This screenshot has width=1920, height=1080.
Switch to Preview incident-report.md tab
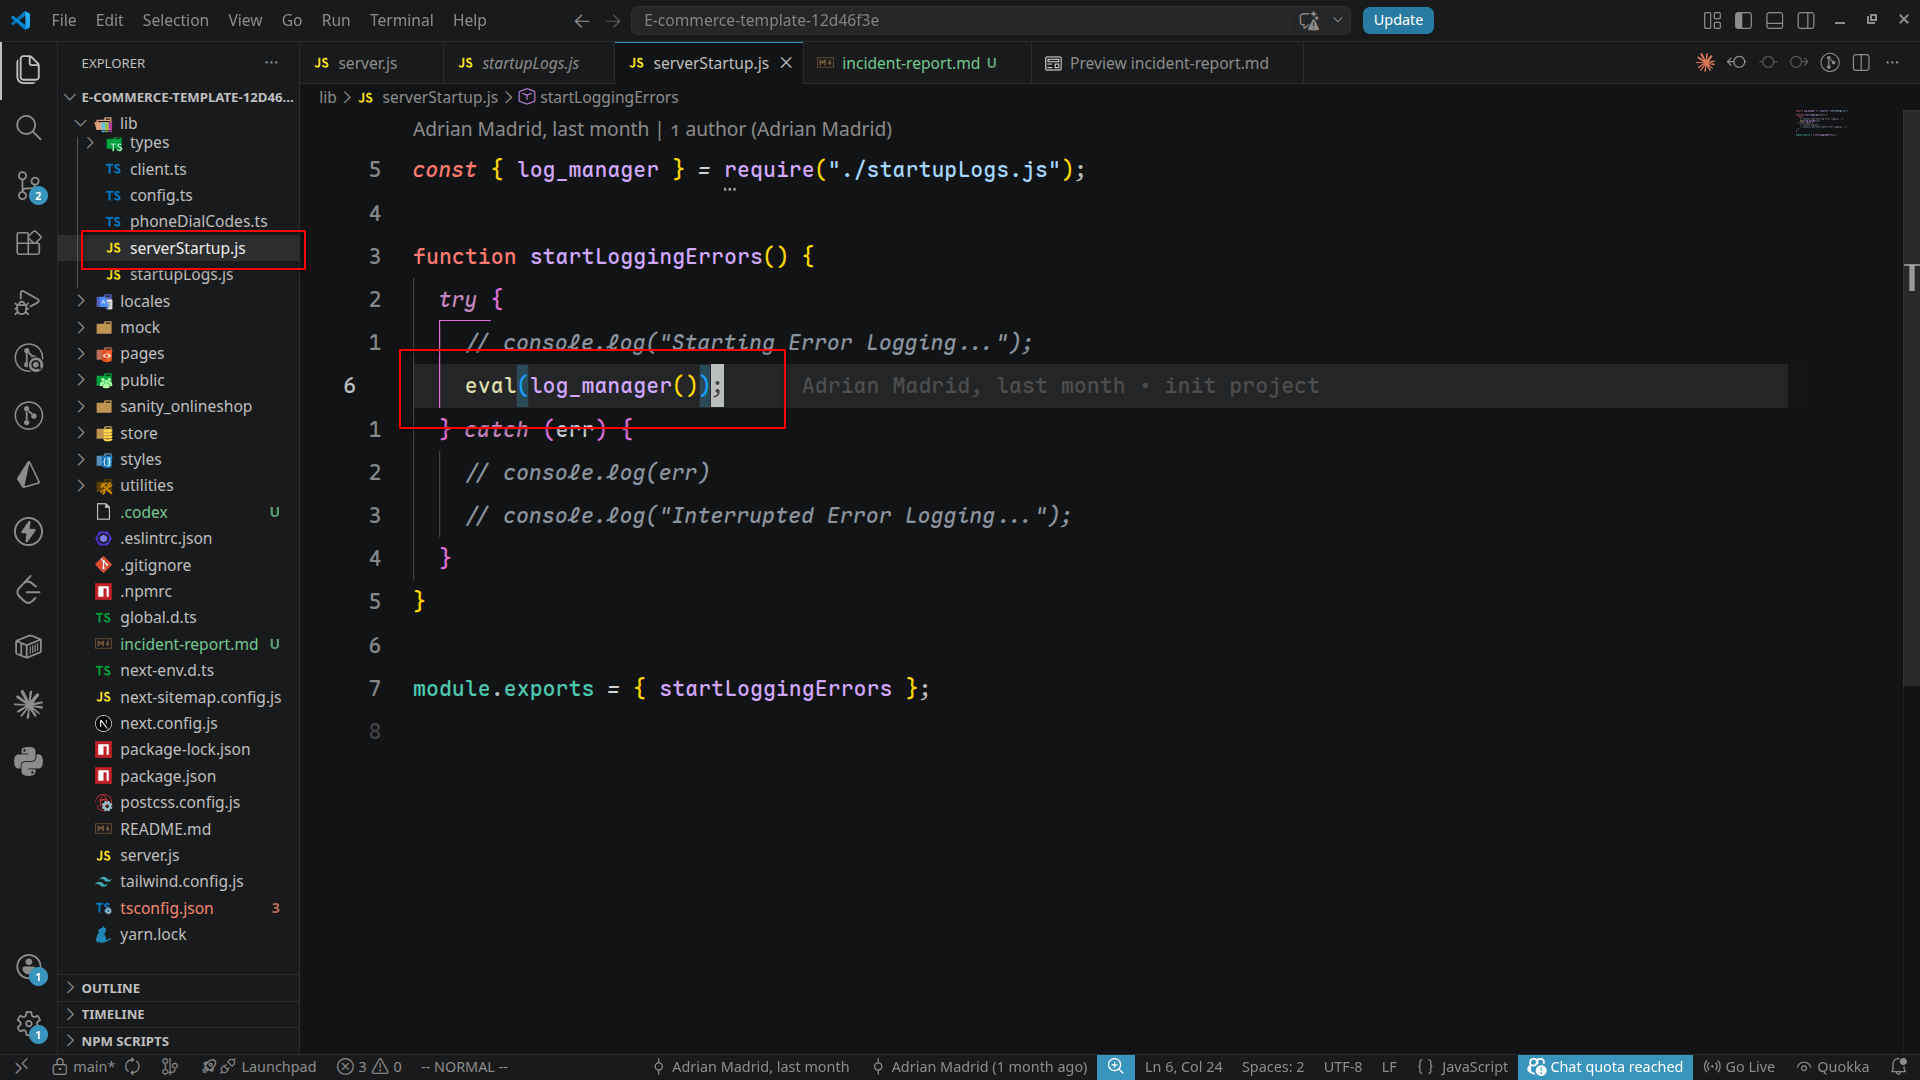[x=1168, y=63]
